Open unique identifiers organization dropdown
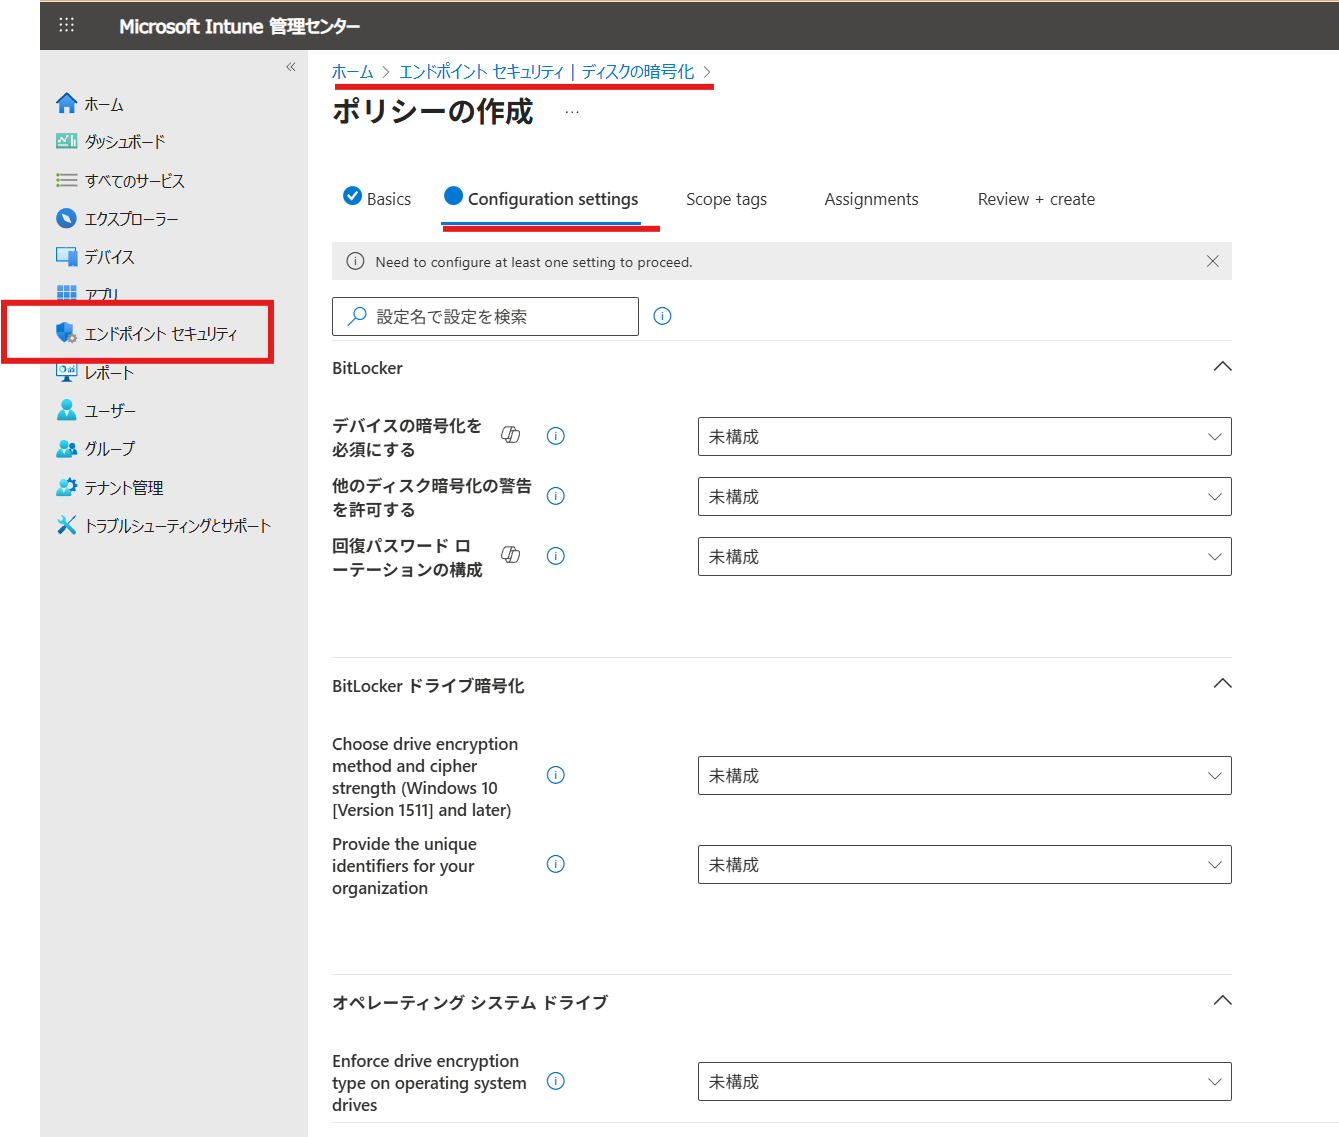Viewport: 1339px width, 1137px height. 964,865
